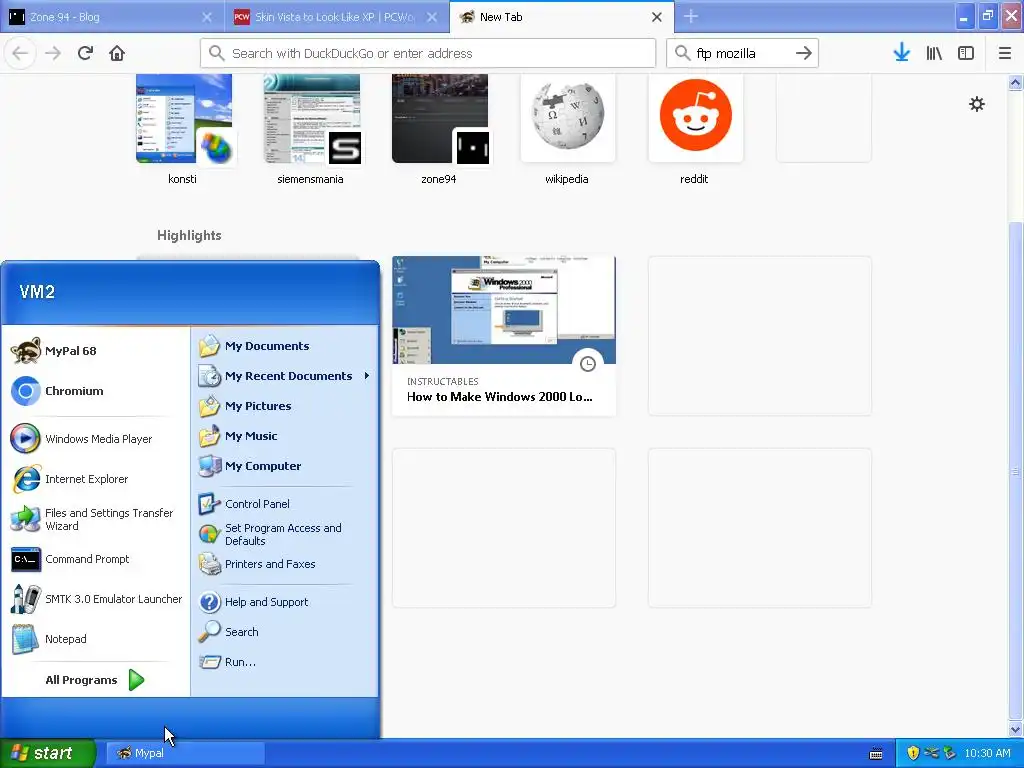Close the PCWorld Skin Vista tab
1024x768 pixels.
pos(432,17)
